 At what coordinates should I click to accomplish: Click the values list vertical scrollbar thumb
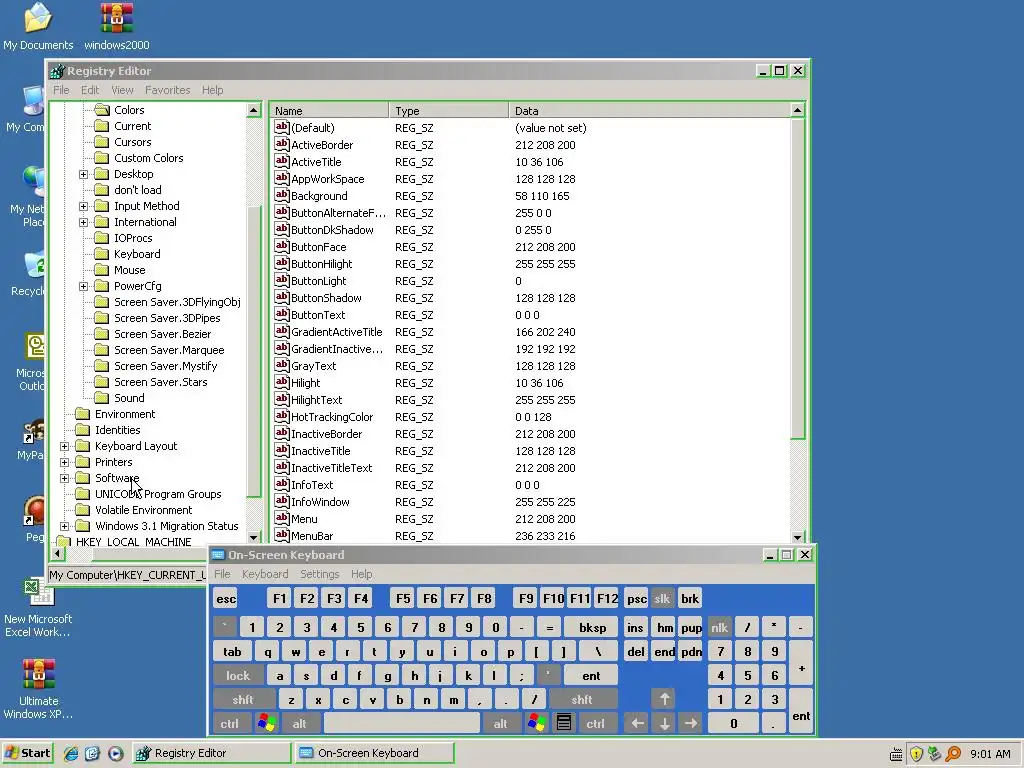tap(797, 279)
